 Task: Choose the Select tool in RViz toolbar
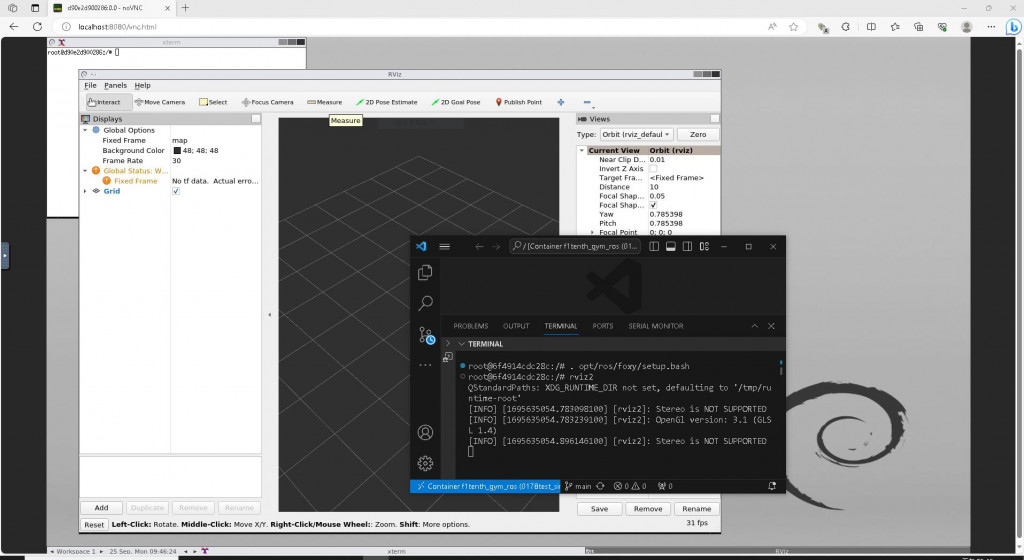coord(213,102)
